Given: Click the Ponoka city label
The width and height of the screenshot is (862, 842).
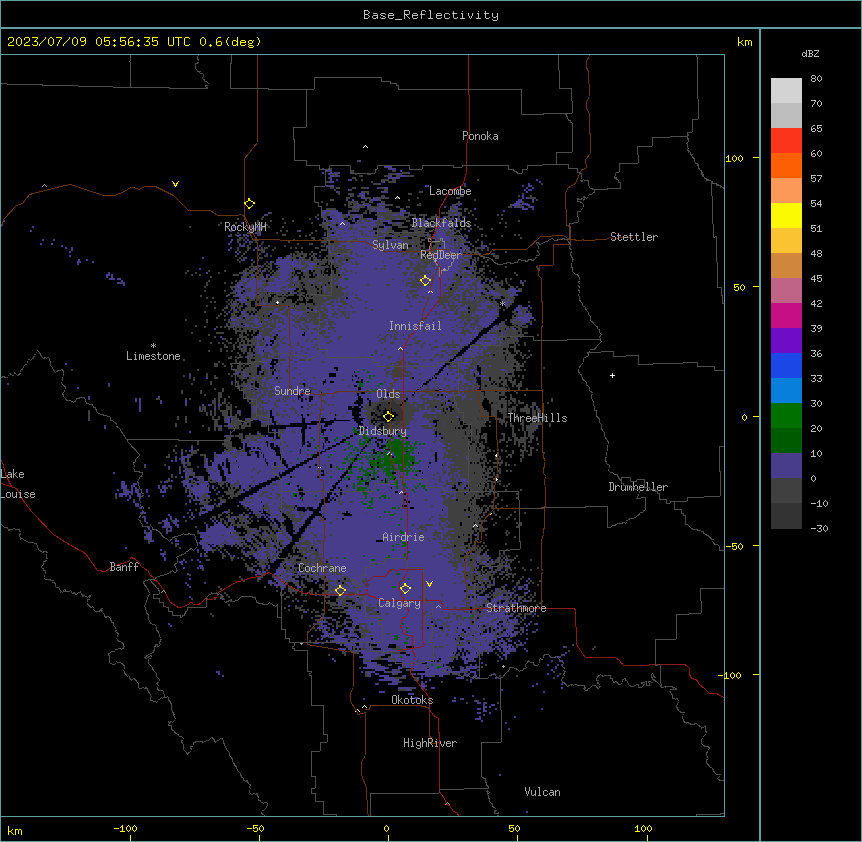Looking at the screenshot, I should tap(480, 136).
